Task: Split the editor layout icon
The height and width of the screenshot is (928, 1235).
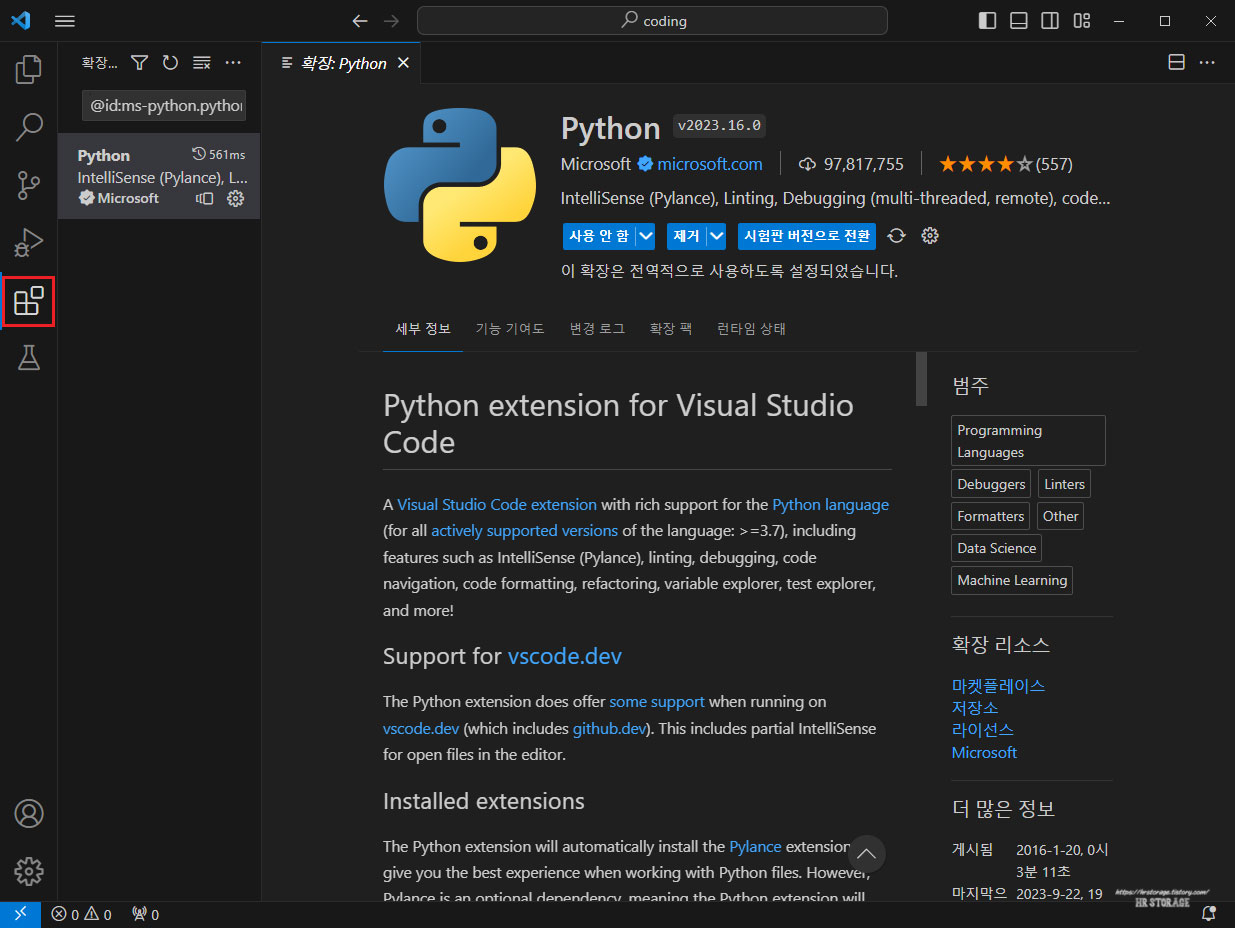Action: coord(1177,63)
